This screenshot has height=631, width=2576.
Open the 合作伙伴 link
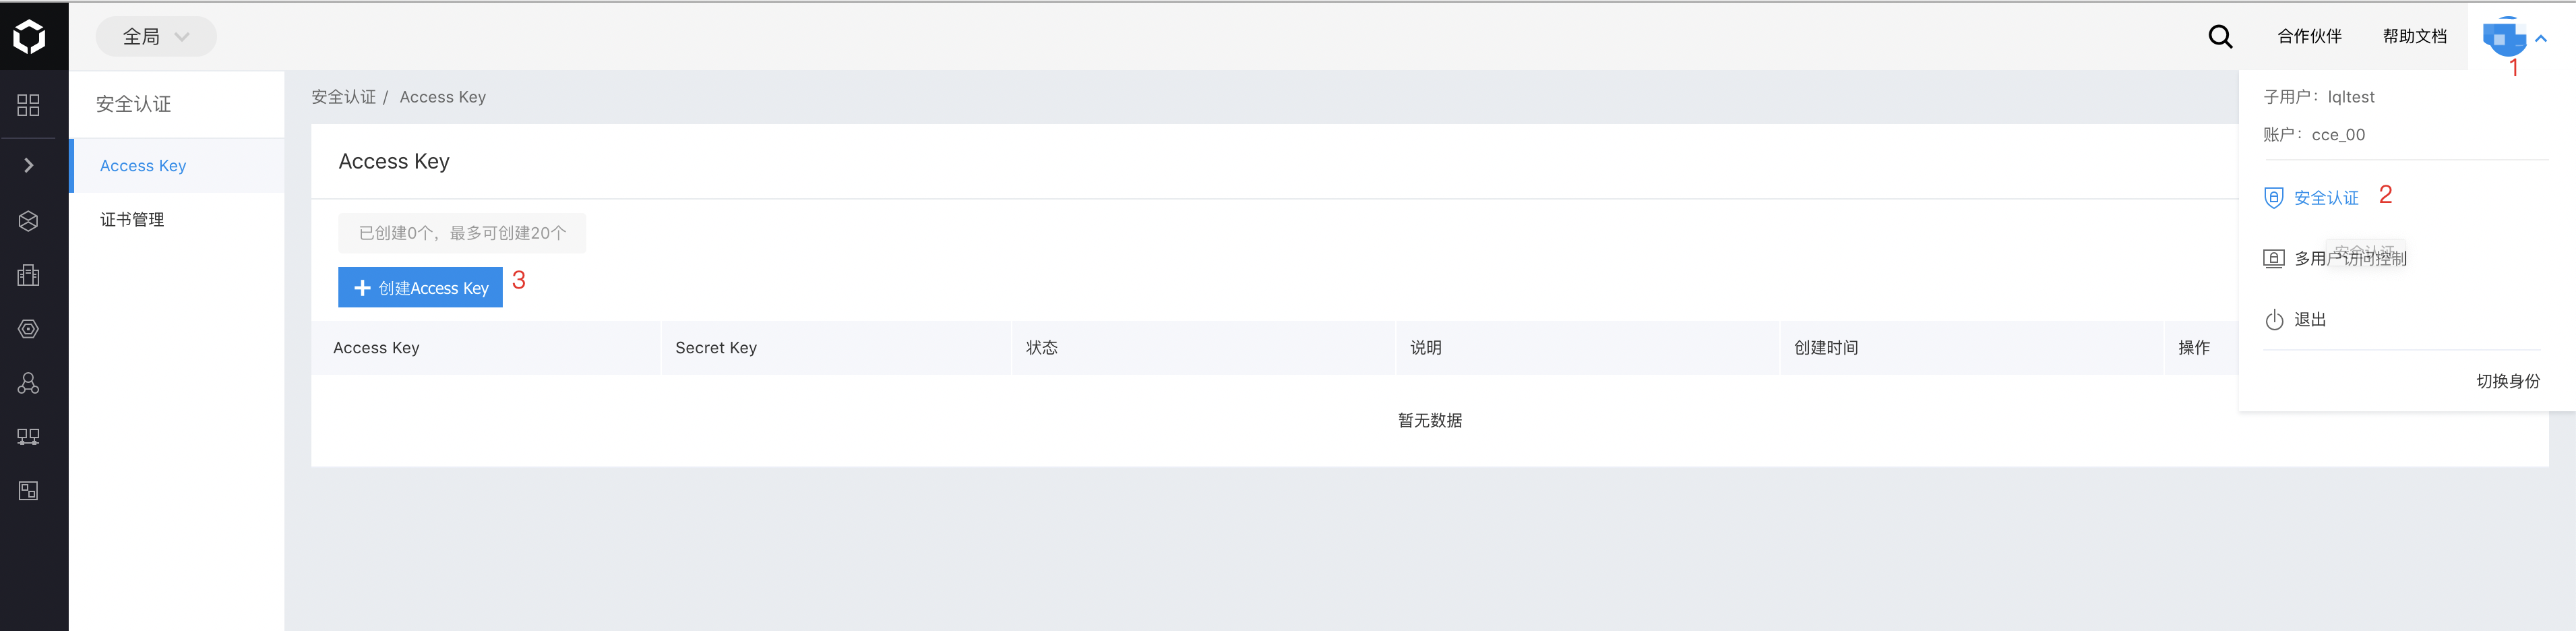2309,36
